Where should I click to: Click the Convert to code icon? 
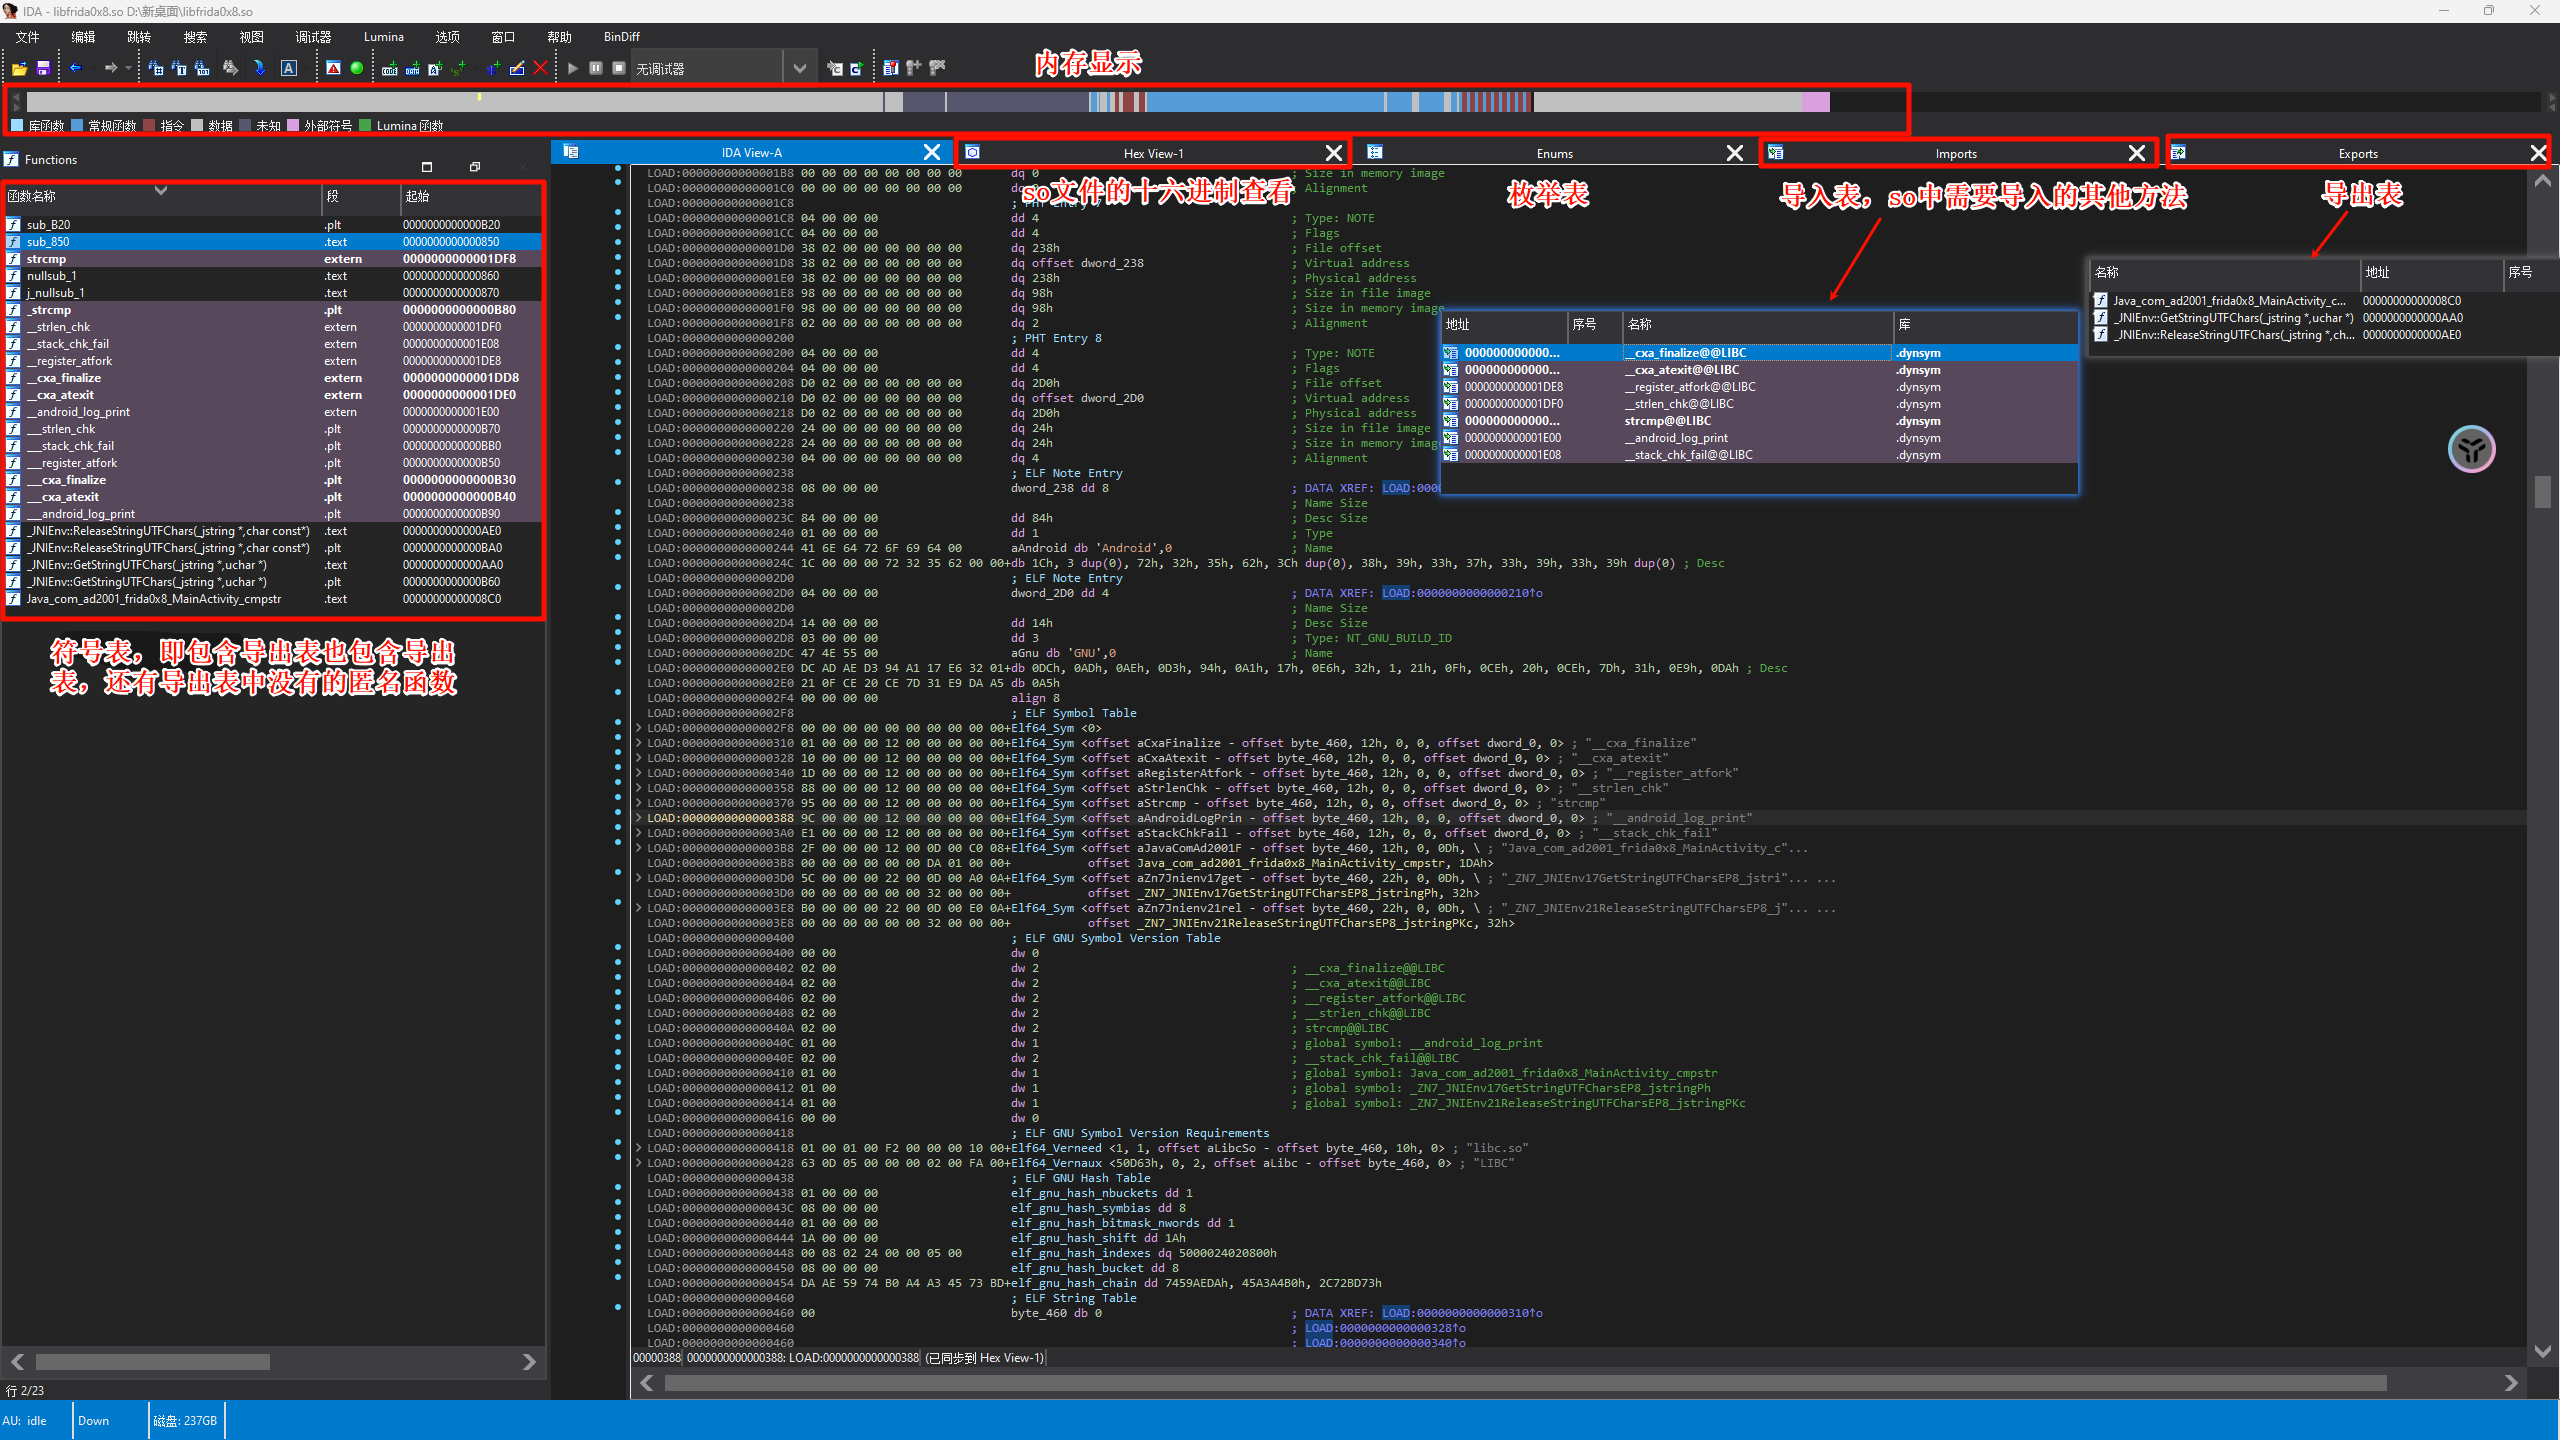coord(389,68)
